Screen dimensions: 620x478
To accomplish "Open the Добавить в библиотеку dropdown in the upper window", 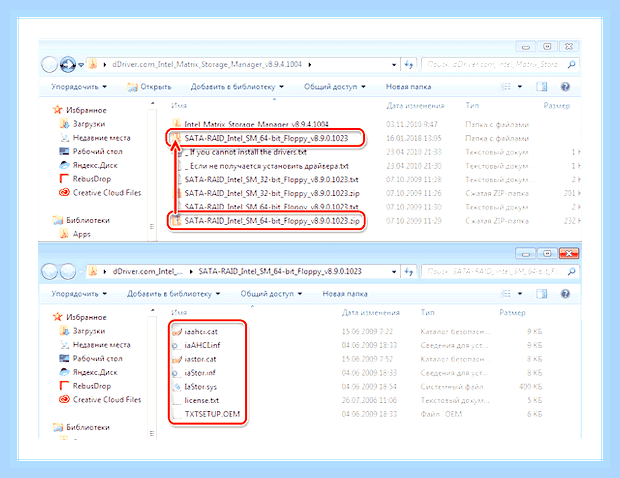I will (x=237, y=87).
